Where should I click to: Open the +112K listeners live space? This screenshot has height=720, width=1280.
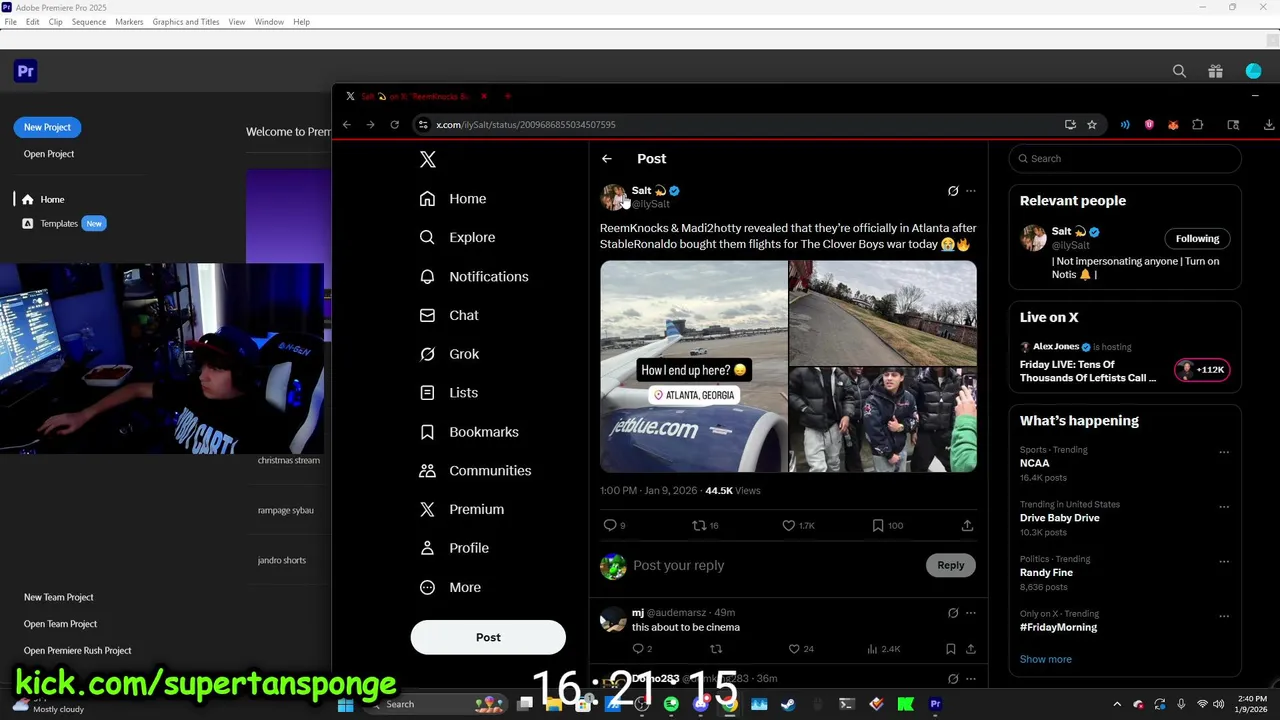(x=1202, y=370)
